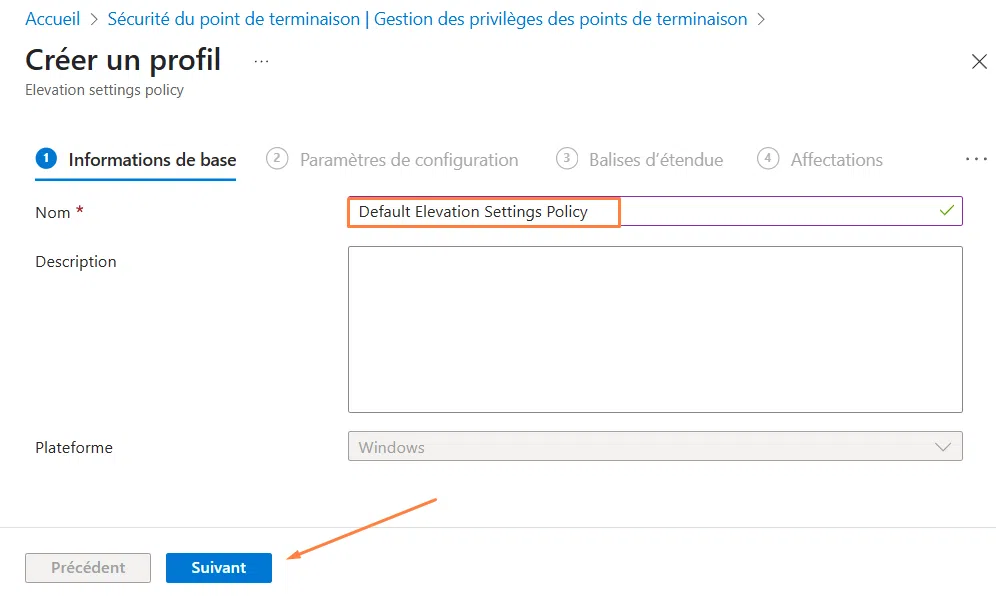Open the Plateforme dropdown
The image size is (996, 602).
(x=942, y=446)
